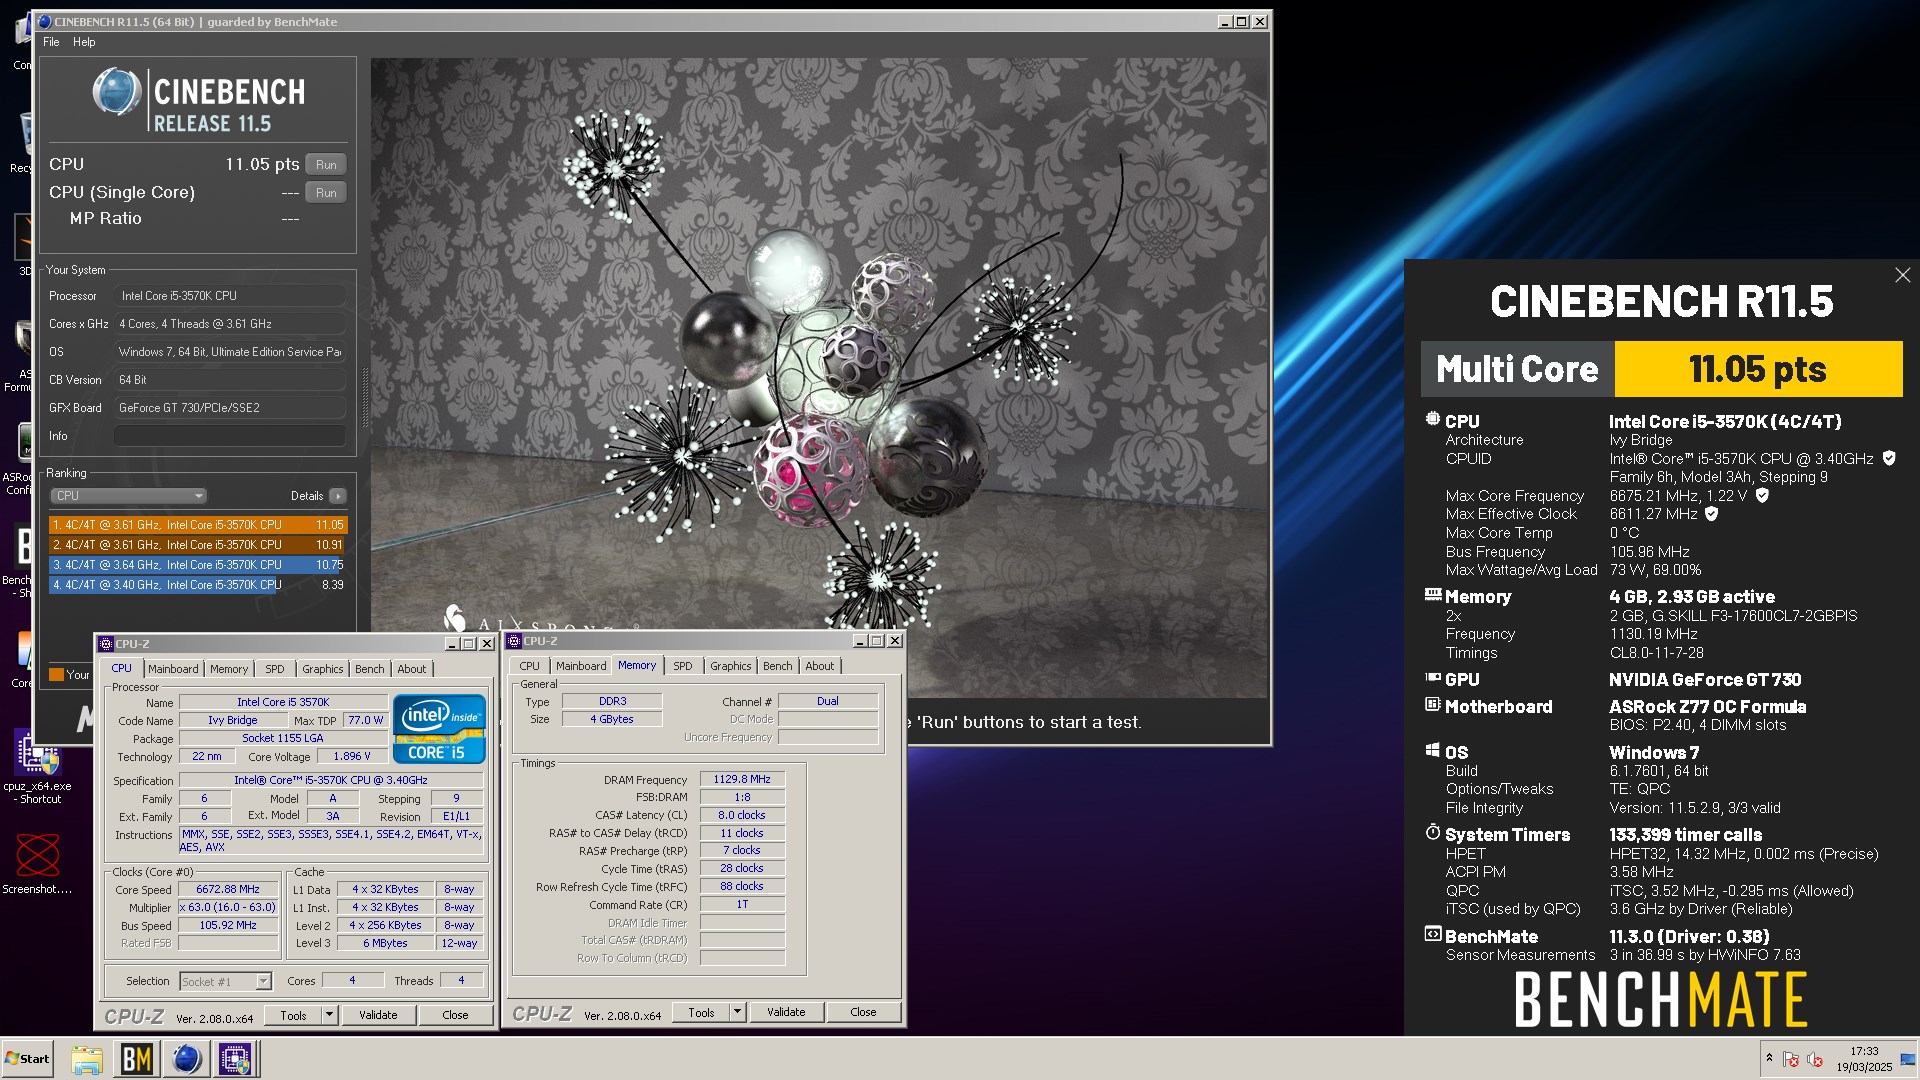Image resolution: width=1920 pixels, height=1080 pixels.
Task: Click shield icon beside Max Effective Clock
Action: [1711, 514]
